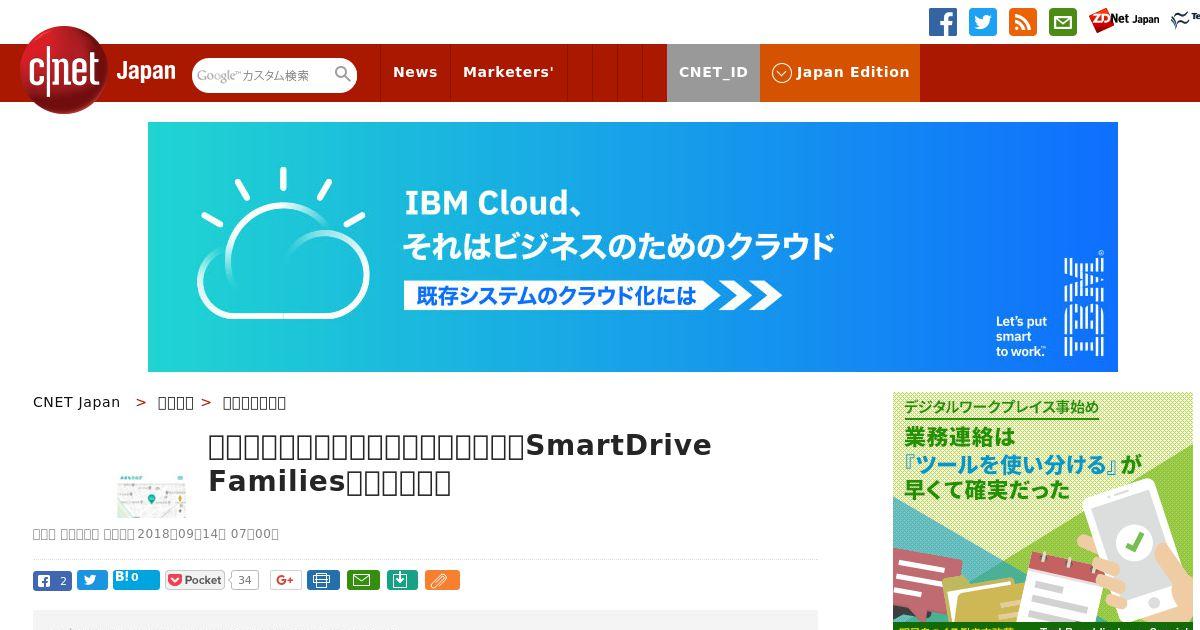Click the teal download icon
This screenshot has width=1200, height=630.
pos(402,580)
